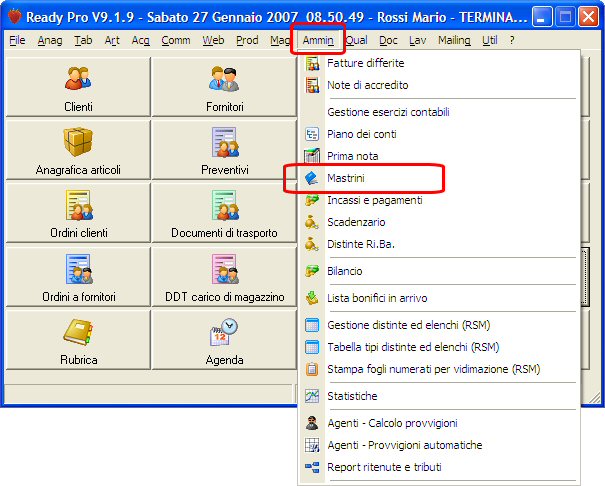Viewport: 605px width, 486px height.
Task: Open DDT carico di magazzino button
Action: coord(224,277)
